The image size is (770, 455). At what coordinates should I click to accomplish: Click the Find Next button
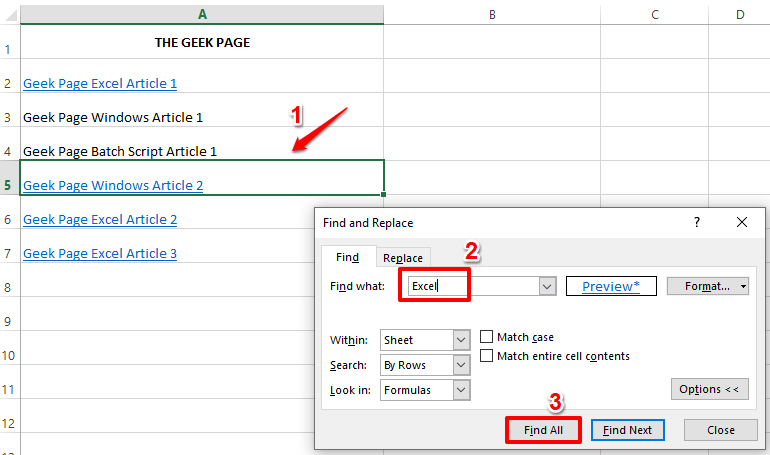click(x=627, y=430)
